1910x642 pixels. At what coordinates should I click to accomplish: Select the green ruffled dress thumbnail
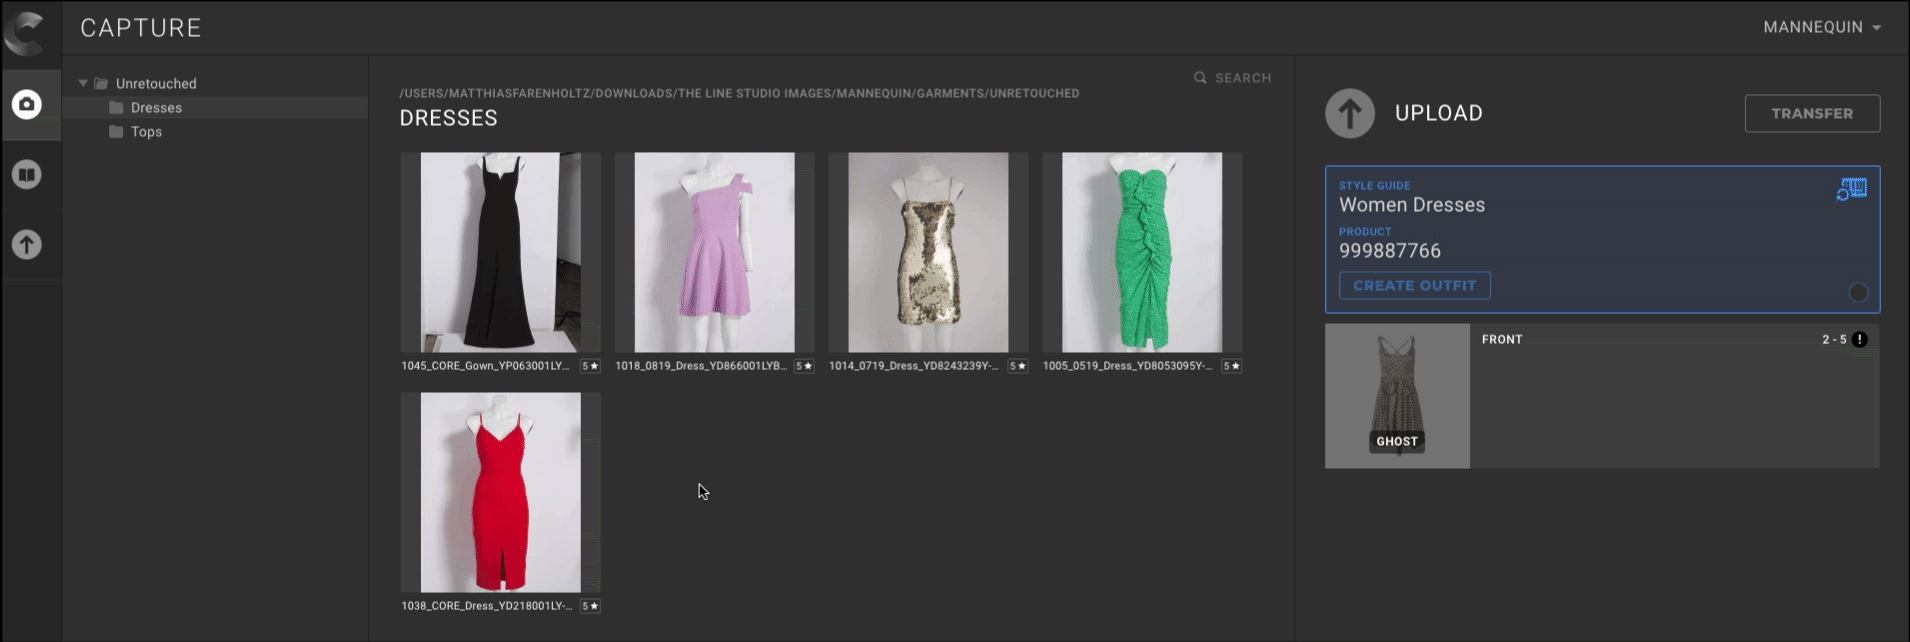pyautogui.click(x=1141, y=252)
